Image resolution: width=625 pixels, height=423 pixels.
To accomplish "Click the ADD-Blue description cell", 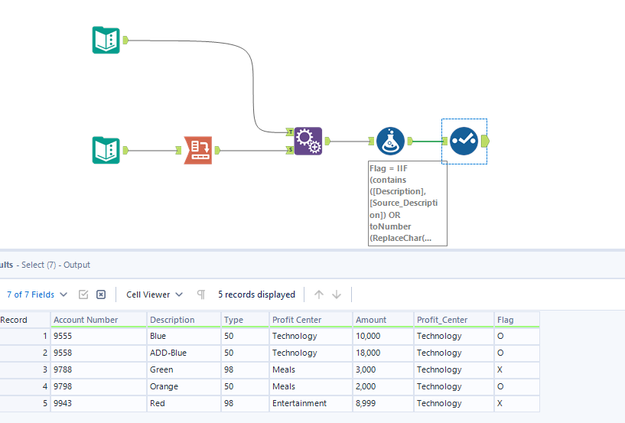I will pyautogui.click(x=184, y=353).
